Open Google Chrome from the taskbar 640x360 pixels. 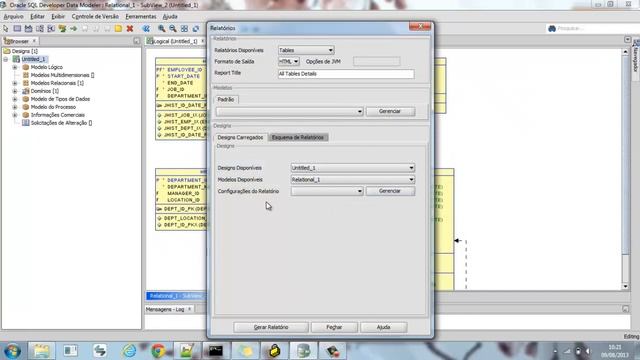point(158,351)
